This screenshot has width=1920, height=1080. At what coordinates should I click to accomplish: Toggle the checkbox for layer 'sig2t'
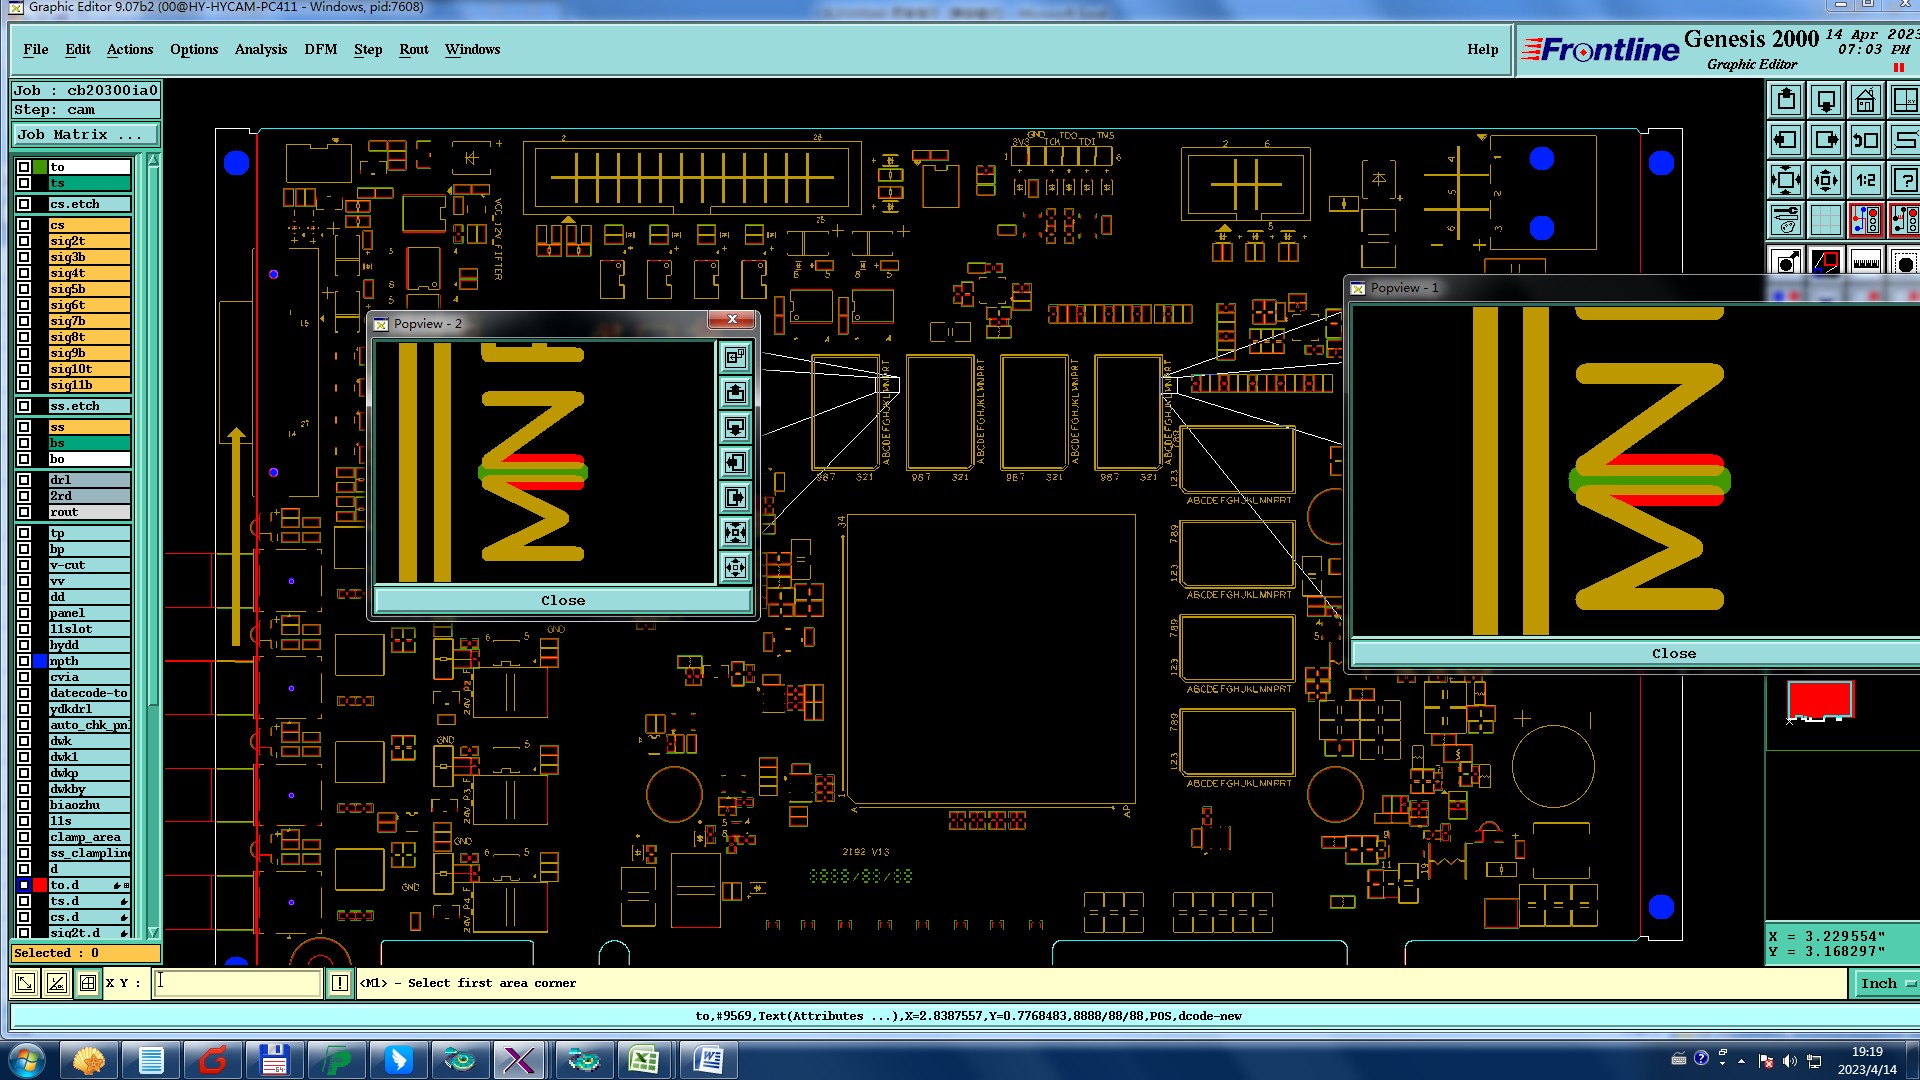click(x=24, y=241)
